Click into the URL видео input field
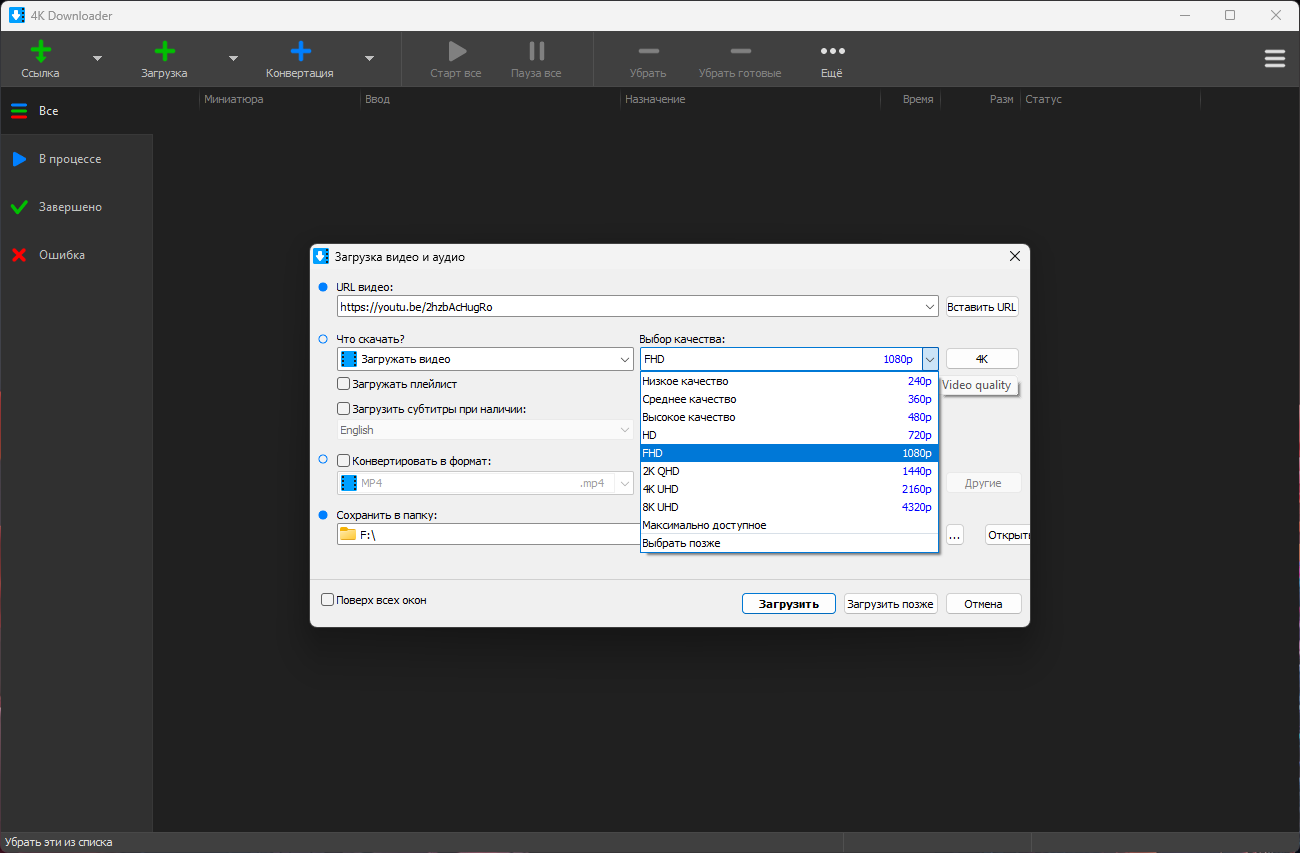 tap(630, 307)
